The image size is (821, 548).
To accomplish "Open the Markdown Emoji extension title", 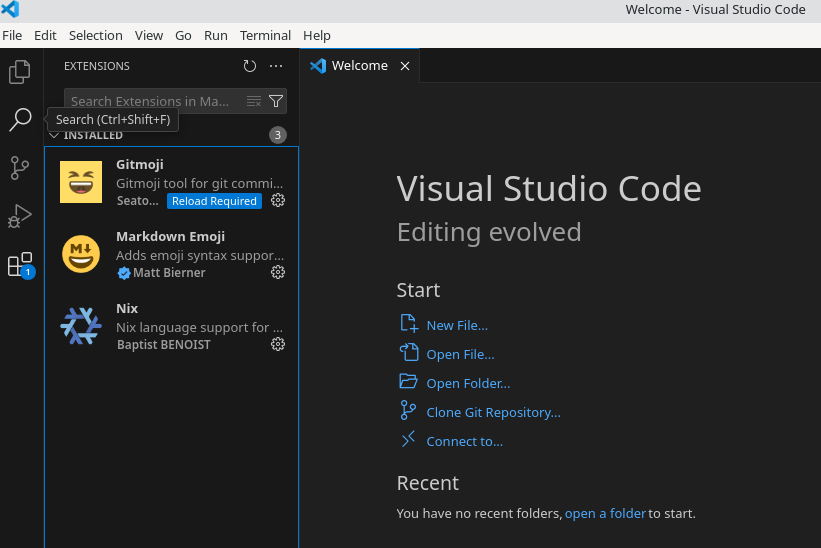I will point(171,237).
